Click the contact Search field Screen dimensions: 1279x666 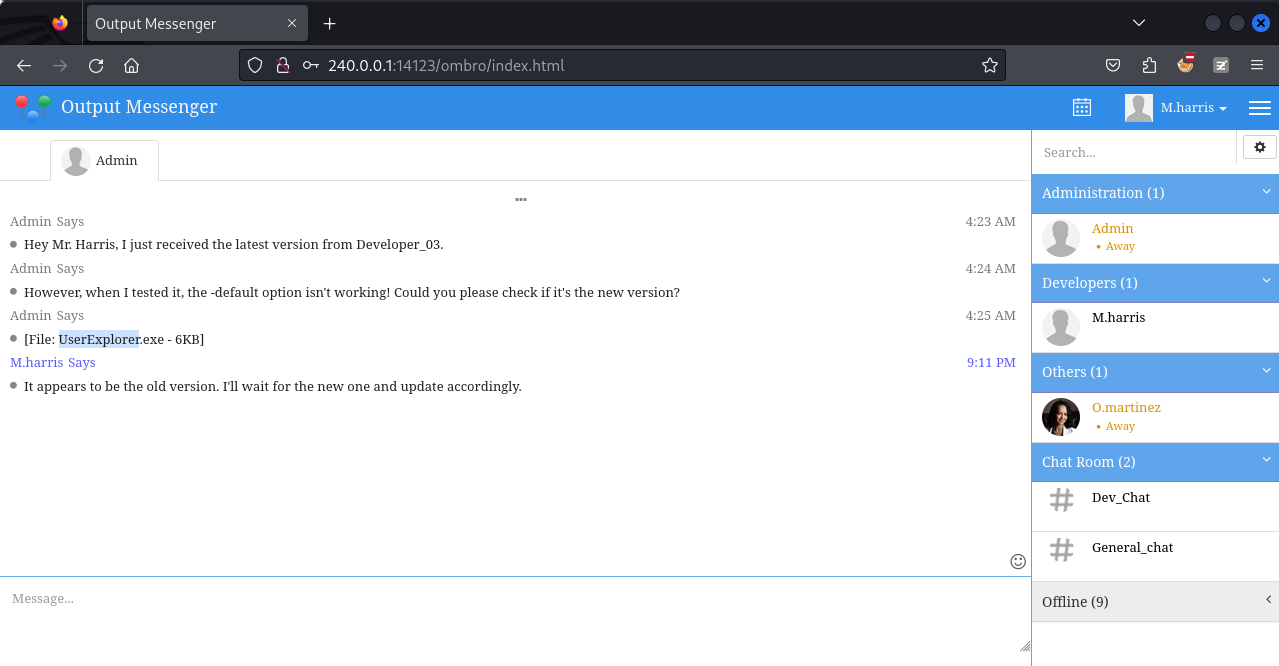pos(1134,152)
